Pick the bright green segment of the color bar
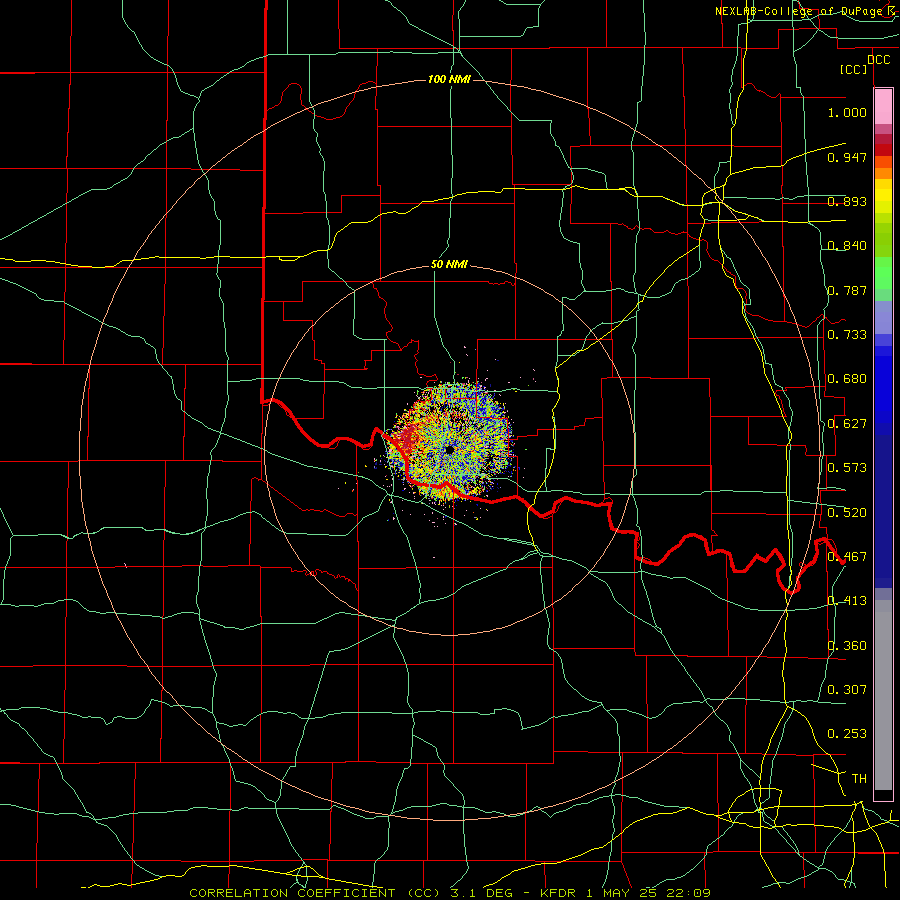 pyautogui.click(x=883, y=273)
